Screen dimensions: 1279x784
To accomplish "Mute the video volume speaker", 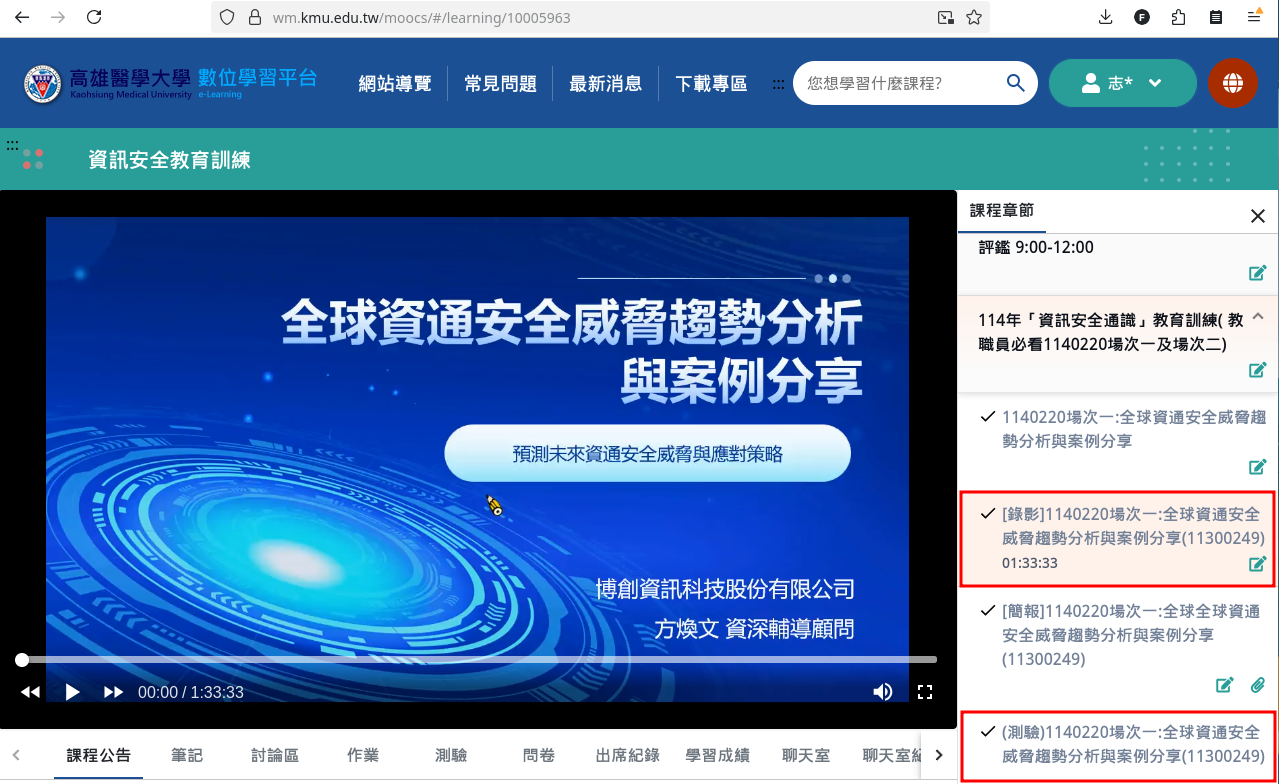I will [x=882, y=692].
